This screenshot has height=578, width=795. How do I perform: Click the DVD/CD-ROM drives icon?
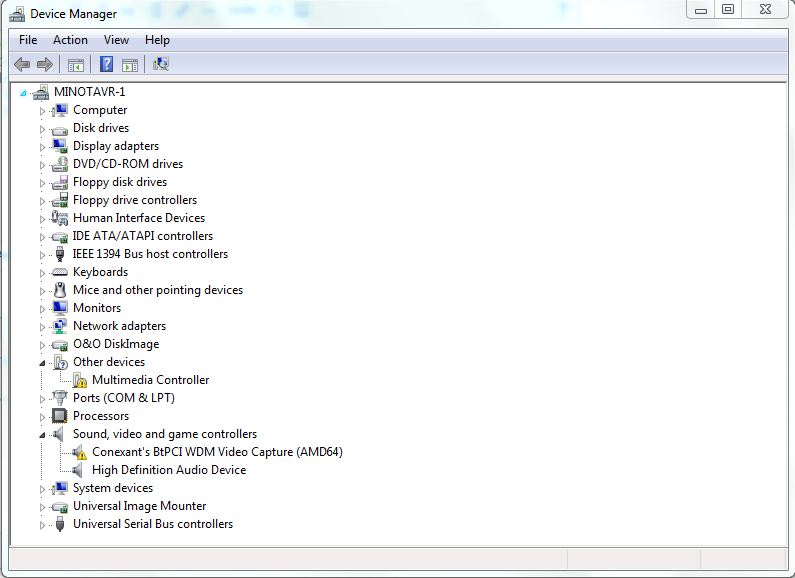click(x=59, y=164)
